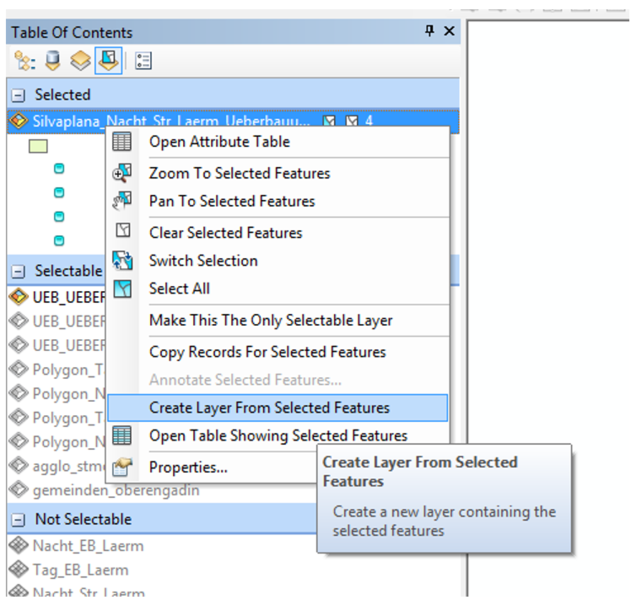Viewport: 631px width, 600px height.
Task: Select Clear Selected Features menu entry
Action: pos(225,233)
